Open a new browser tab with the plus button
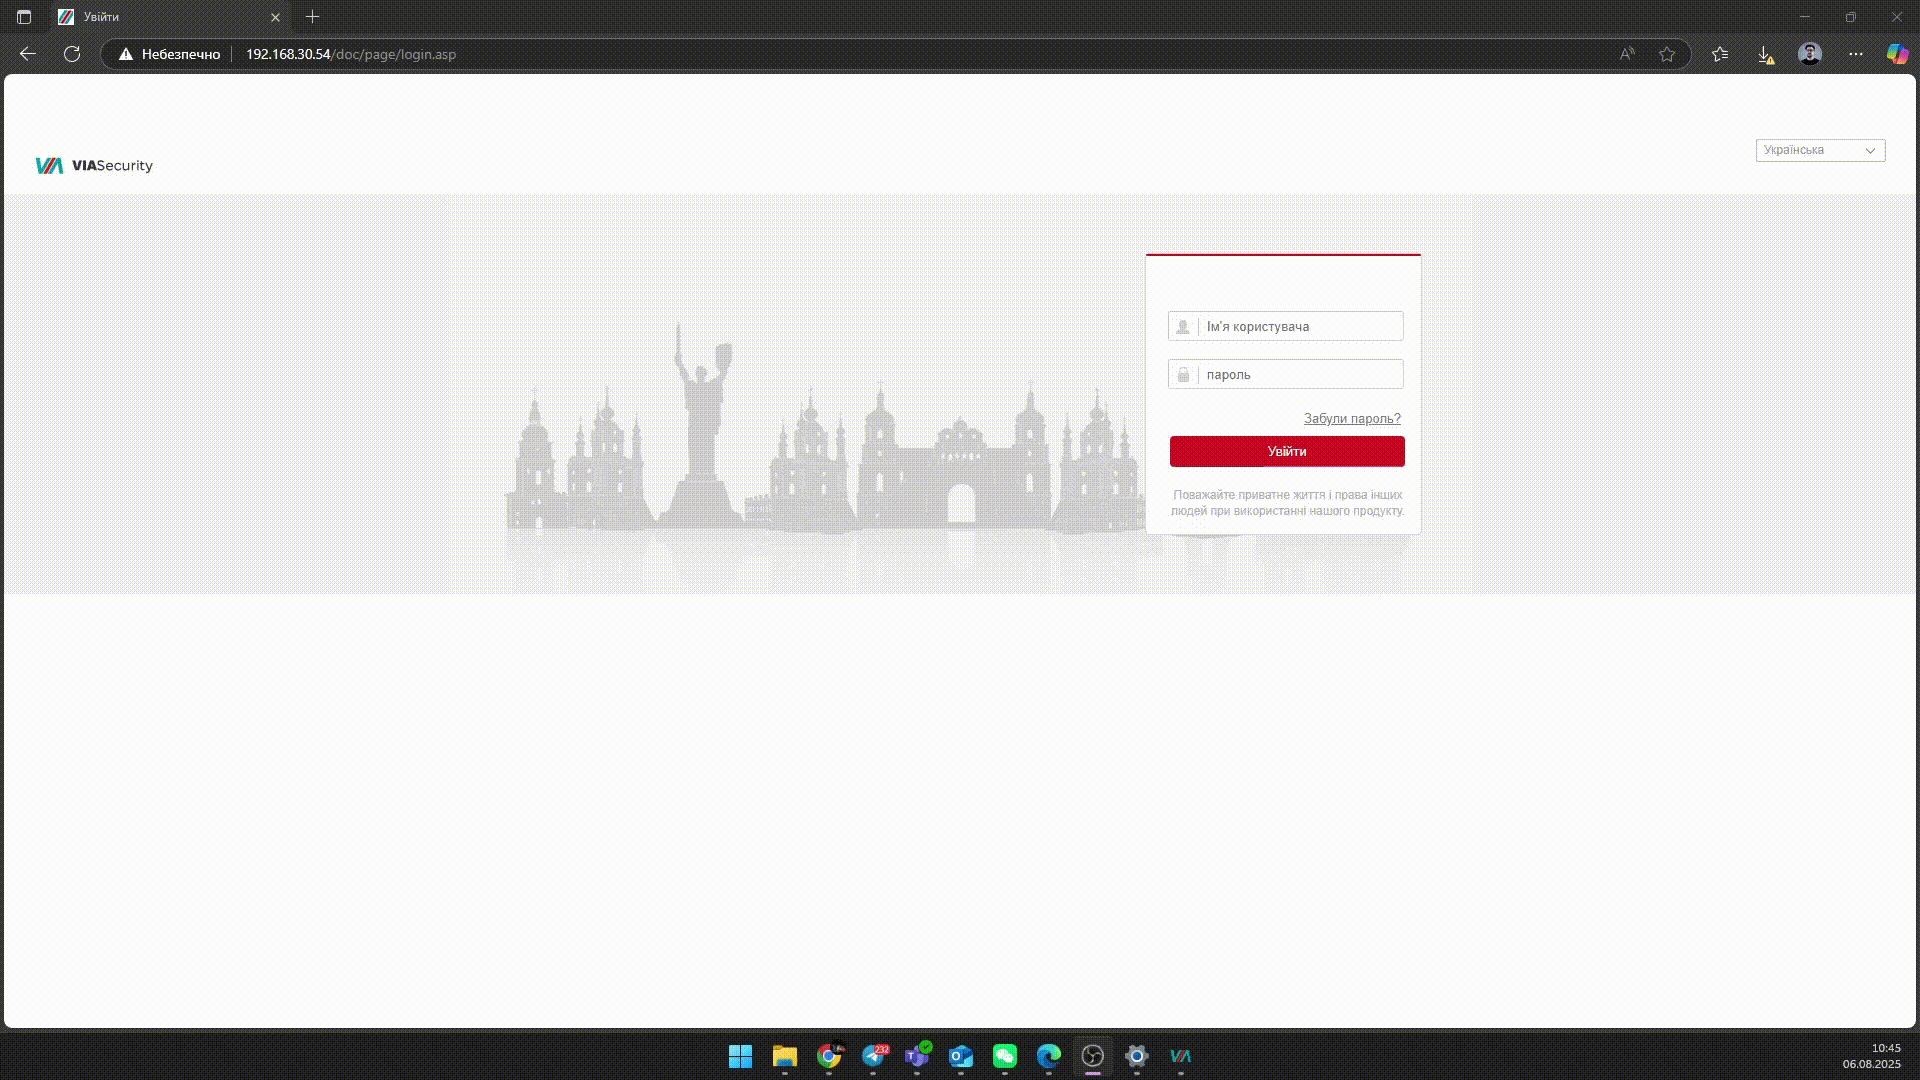The image size is (1920, 1080). tap(312, 17)
